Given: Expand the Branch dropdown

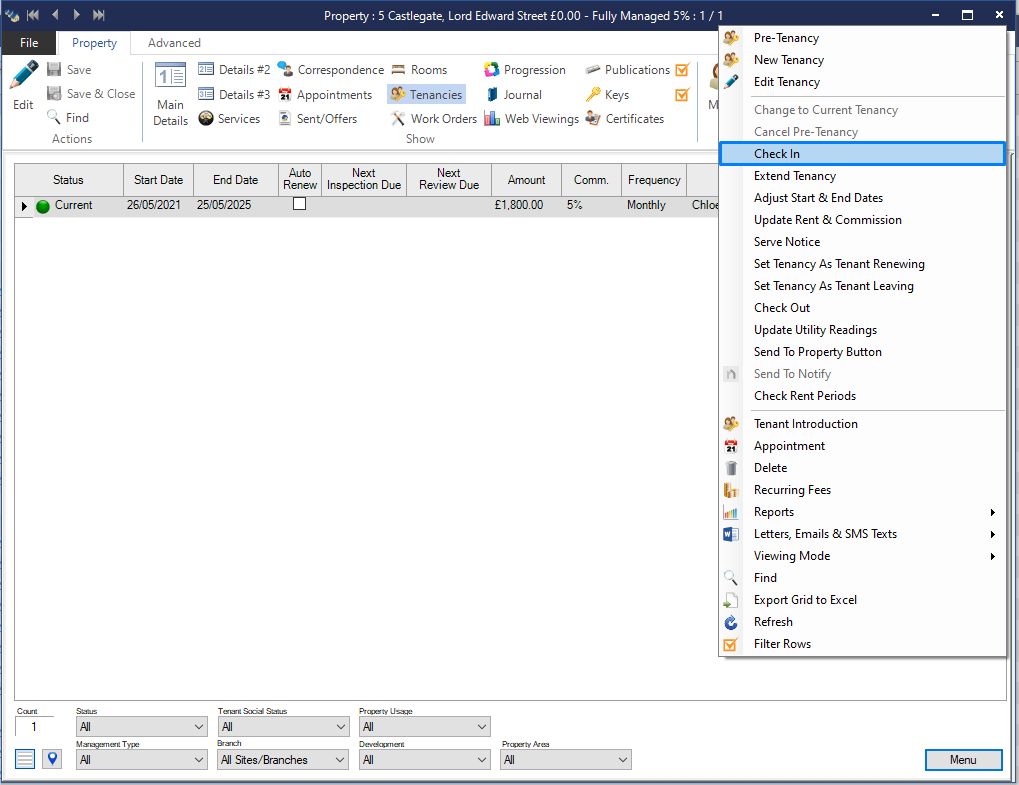Looking at the screenshot, I should point(282,760).
